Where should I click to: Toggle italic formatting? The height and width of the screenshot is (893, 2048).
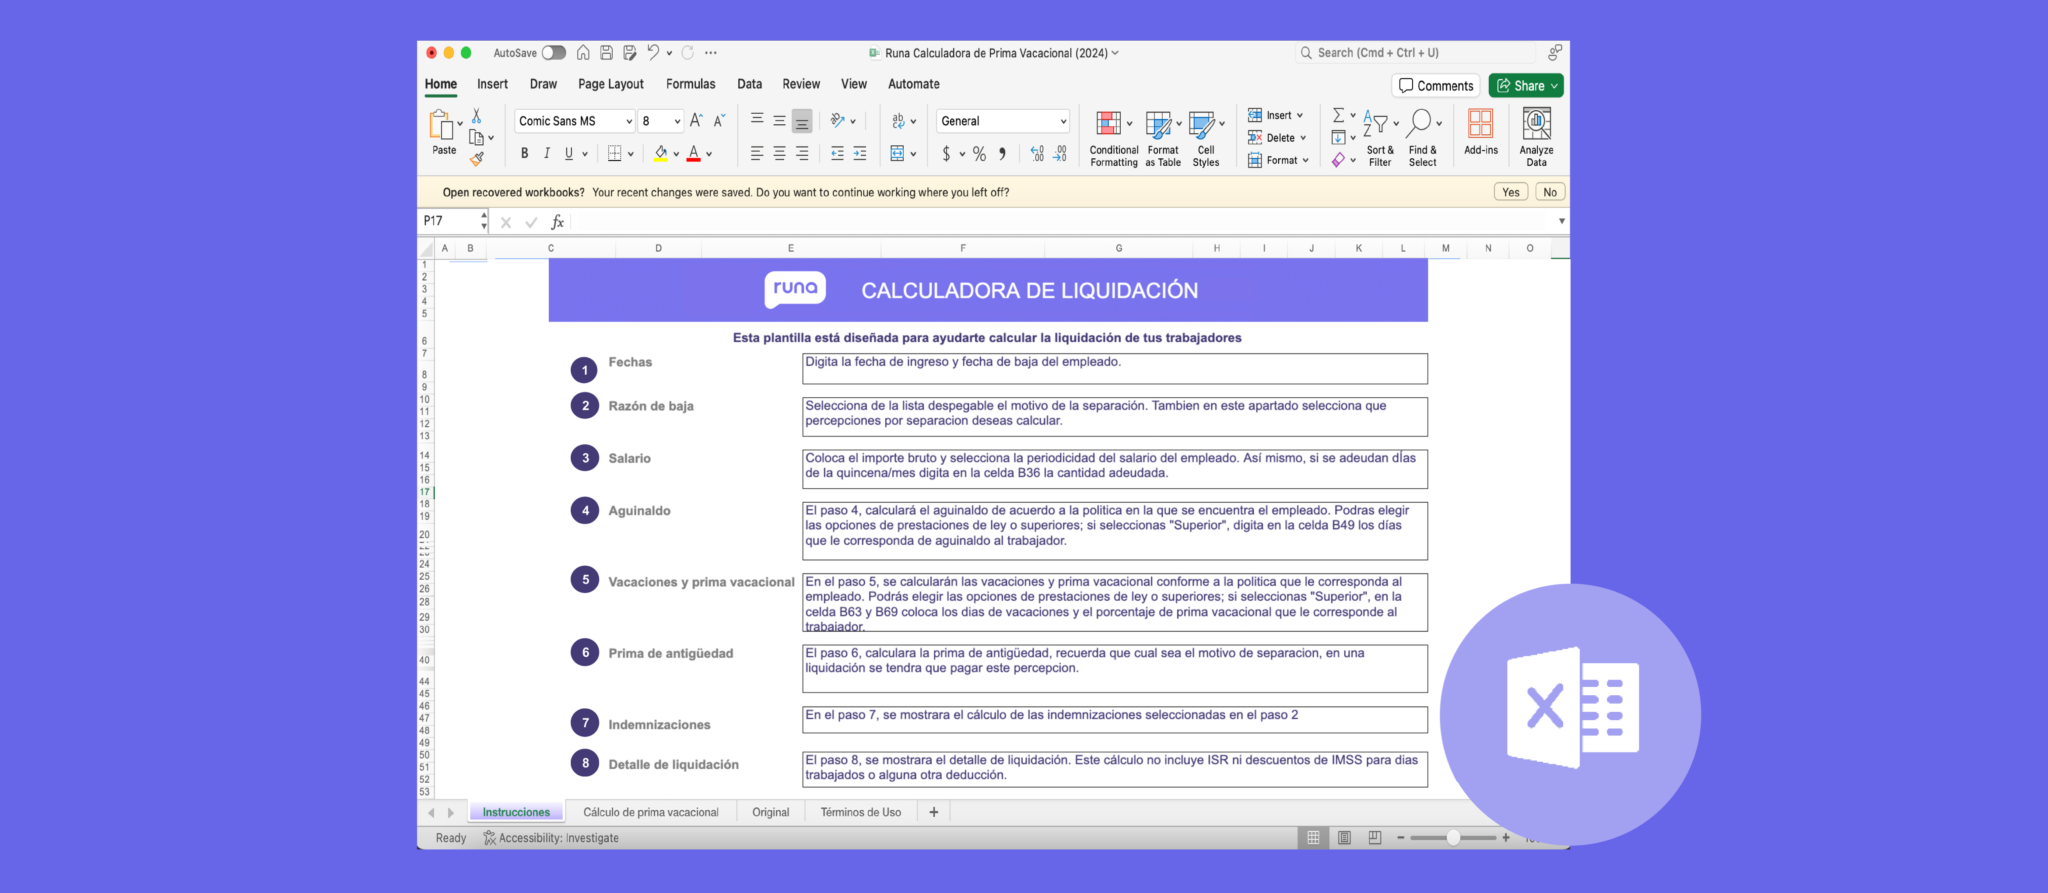546,153
